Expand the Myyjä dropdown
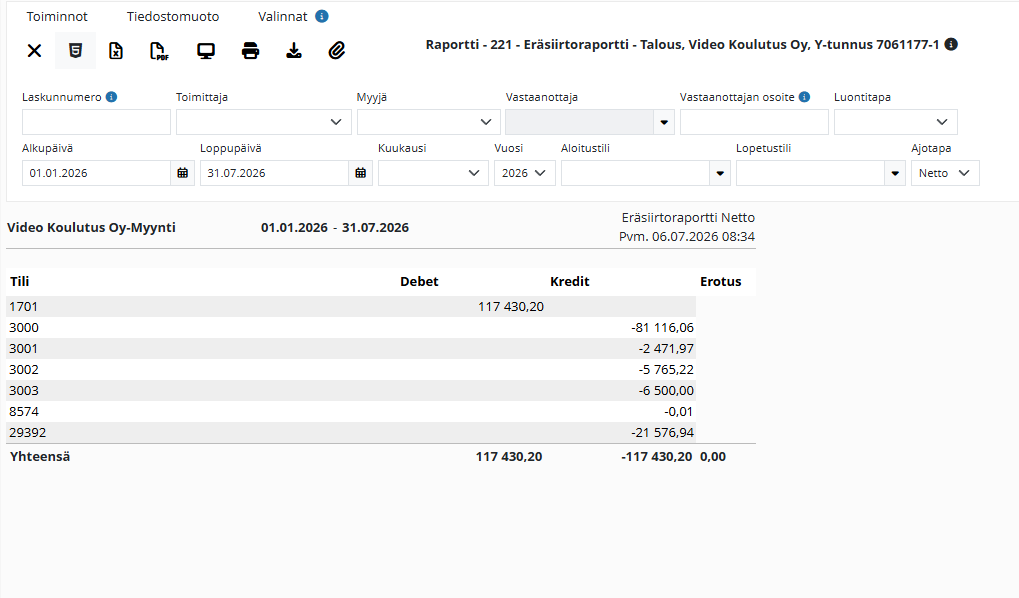1019x598 pixels. tap(429, 122)
